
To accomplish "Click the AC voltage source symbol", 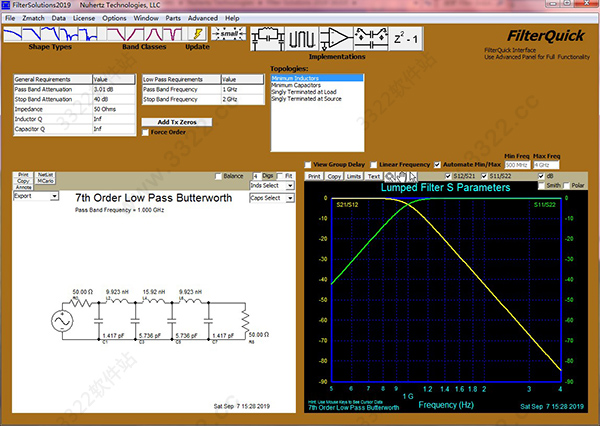I will point(62,321).
